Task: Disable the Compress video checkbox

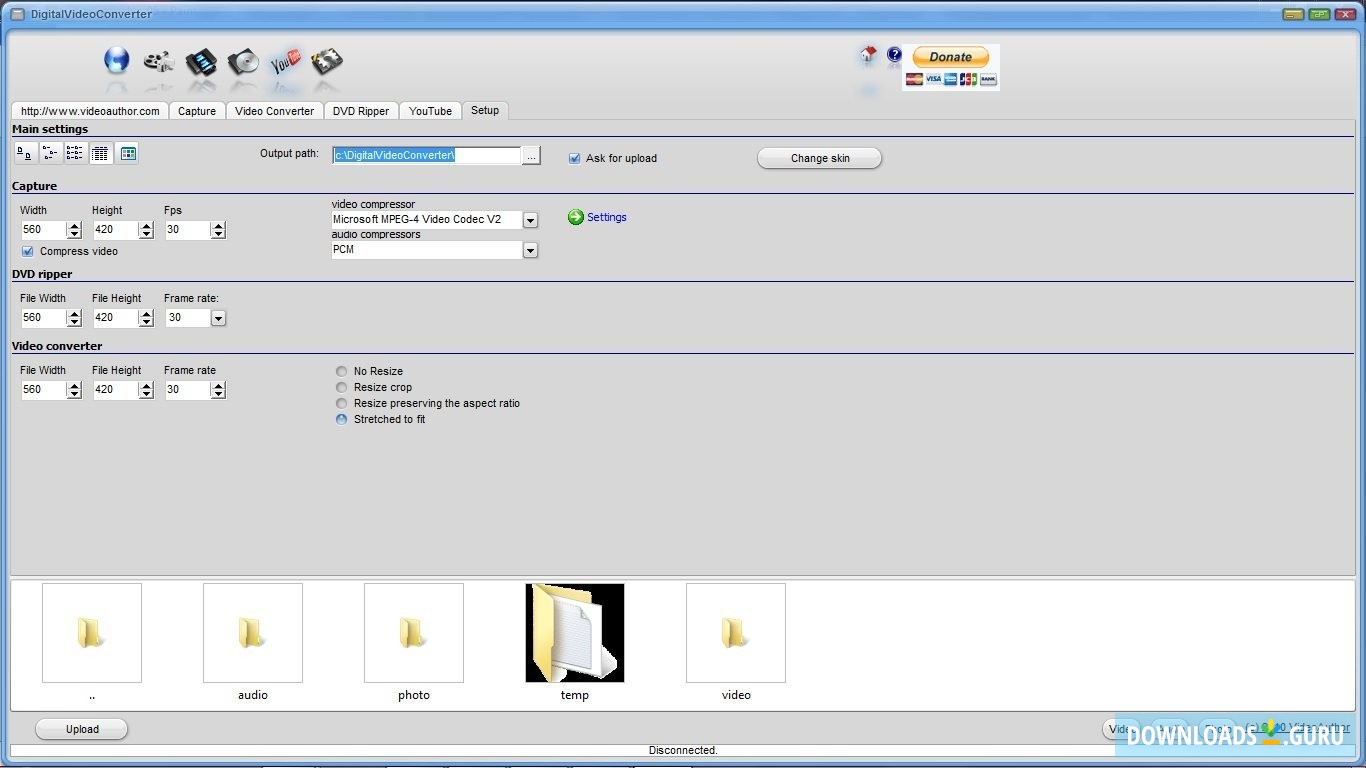Action: click(x=26, y=251)
